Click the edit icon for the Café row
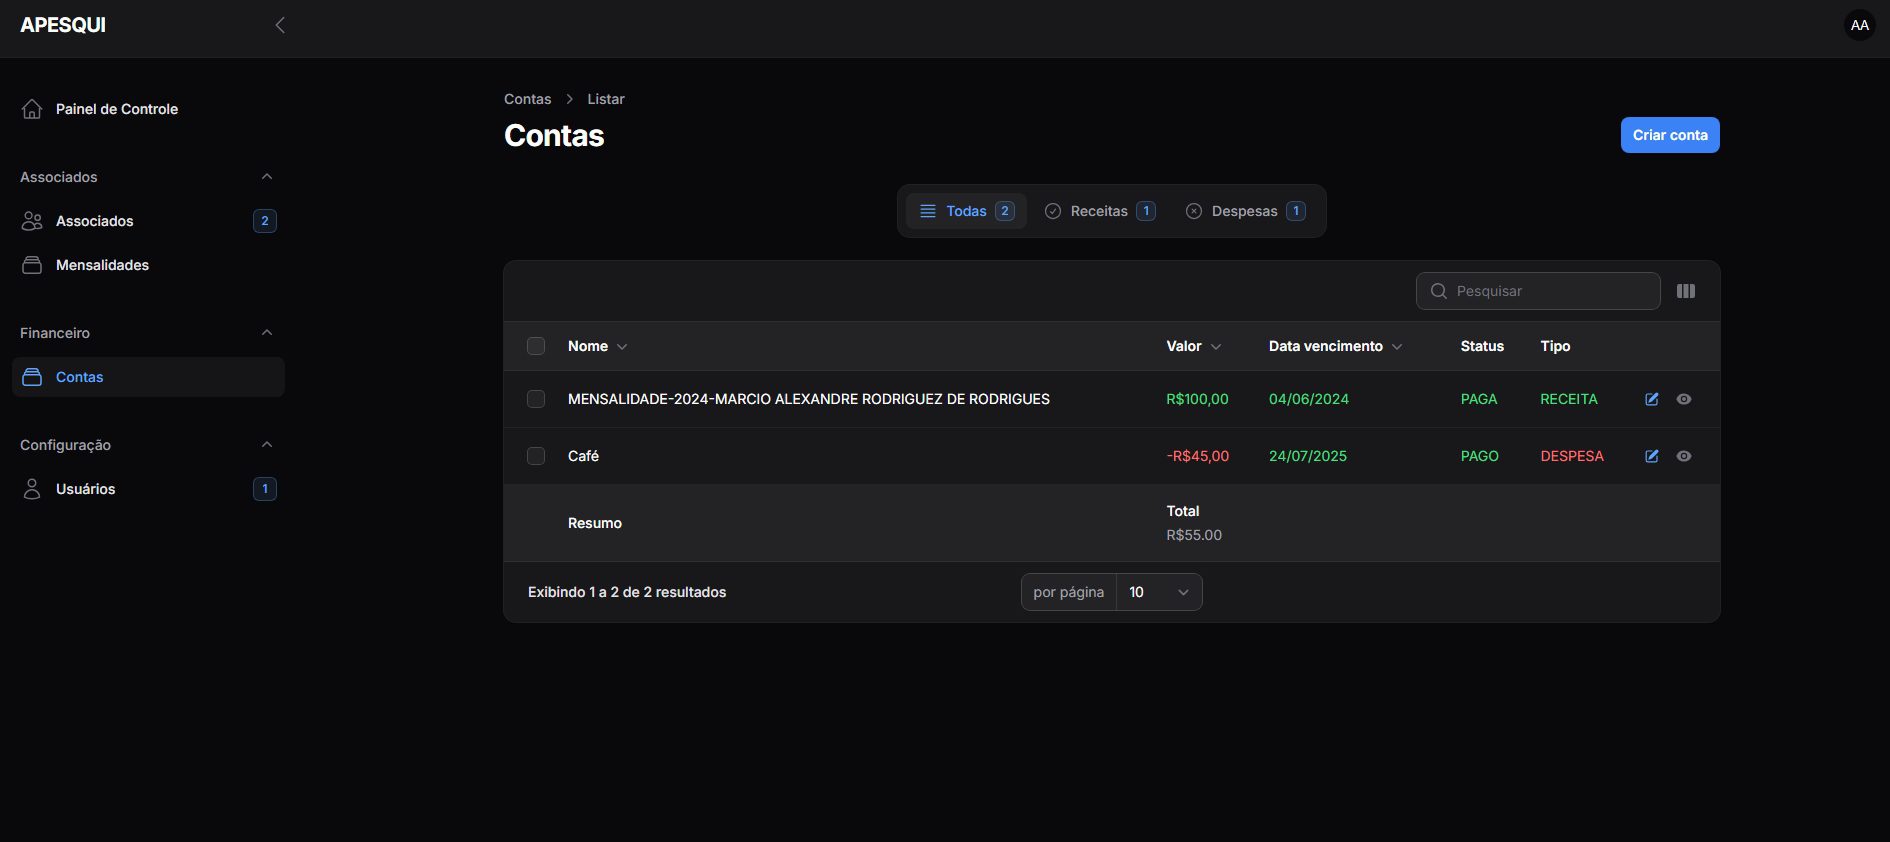The image size is (1890, 842). click(x=1652, y=456)
